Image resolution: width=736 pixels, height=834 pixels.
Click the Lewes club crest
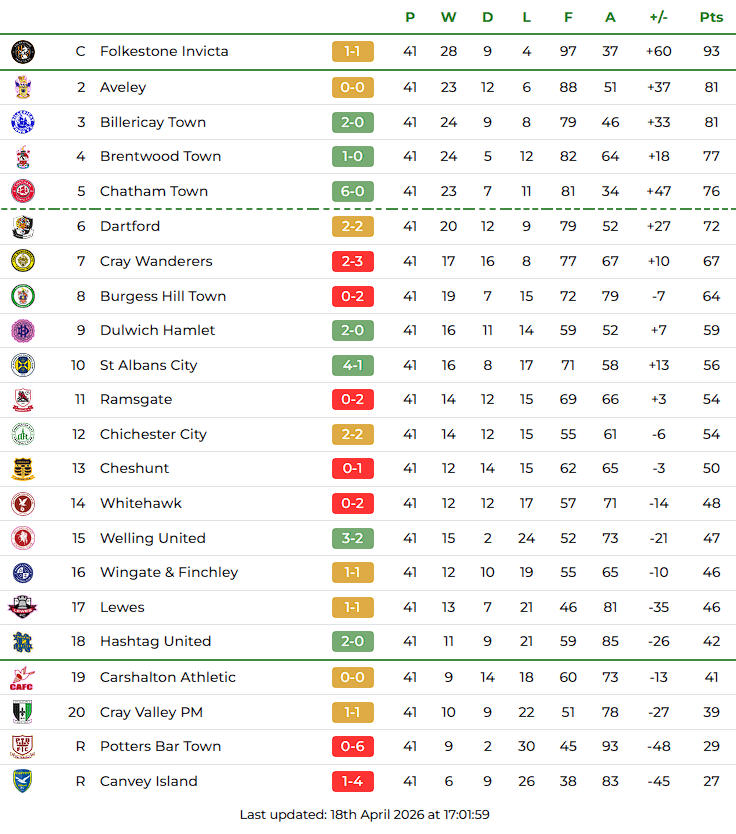click(23, 607)
